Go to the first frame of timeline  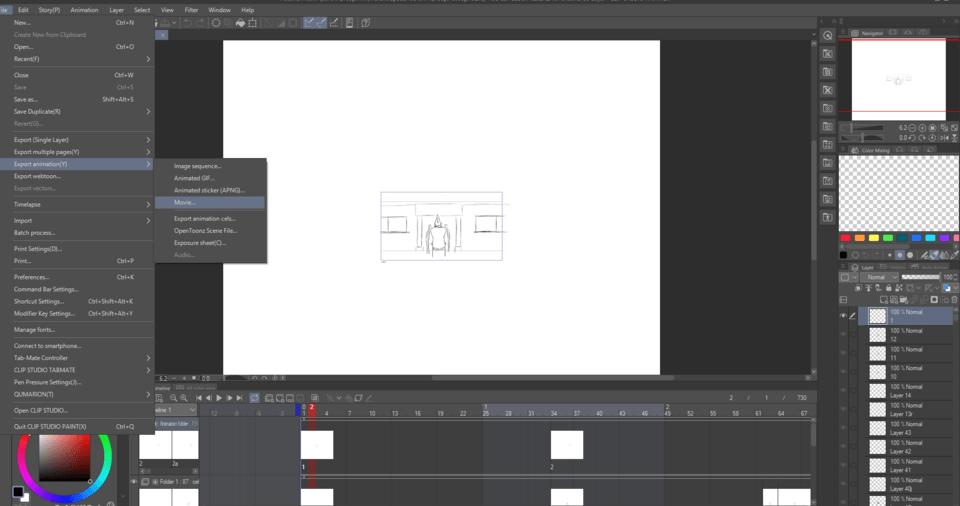pyautogui.click(x=199, y=398)
